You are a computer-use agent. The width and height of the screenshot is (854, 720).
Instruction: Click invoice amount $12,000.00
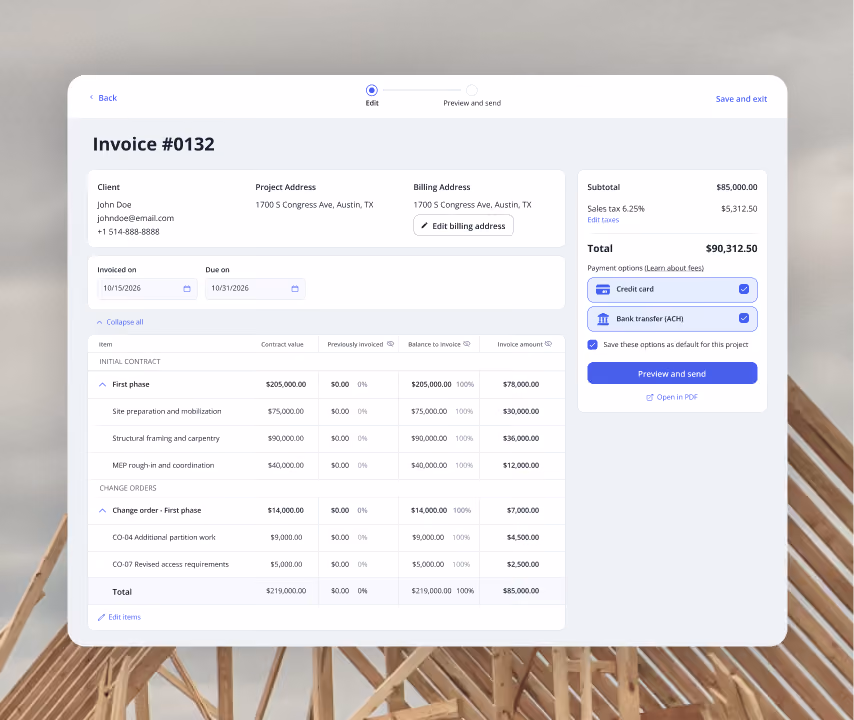coord(521,466)
